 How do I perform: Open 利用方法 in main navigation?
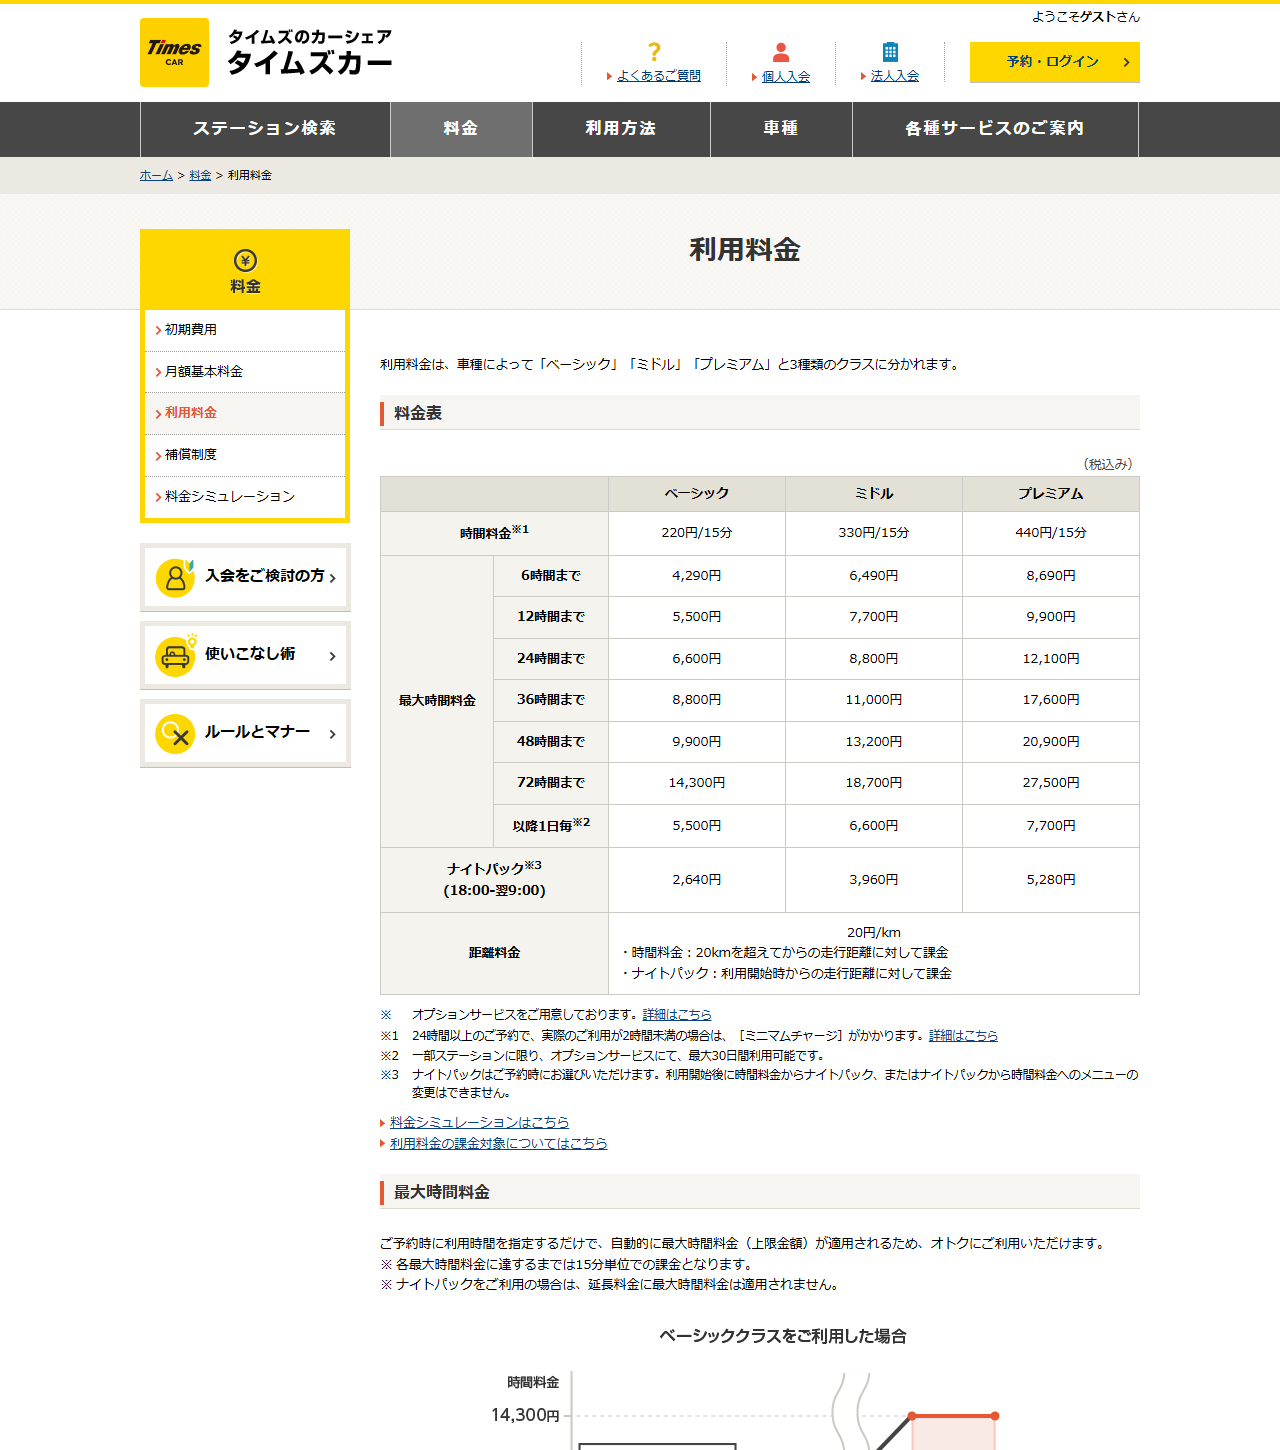(x=621, y=129)
